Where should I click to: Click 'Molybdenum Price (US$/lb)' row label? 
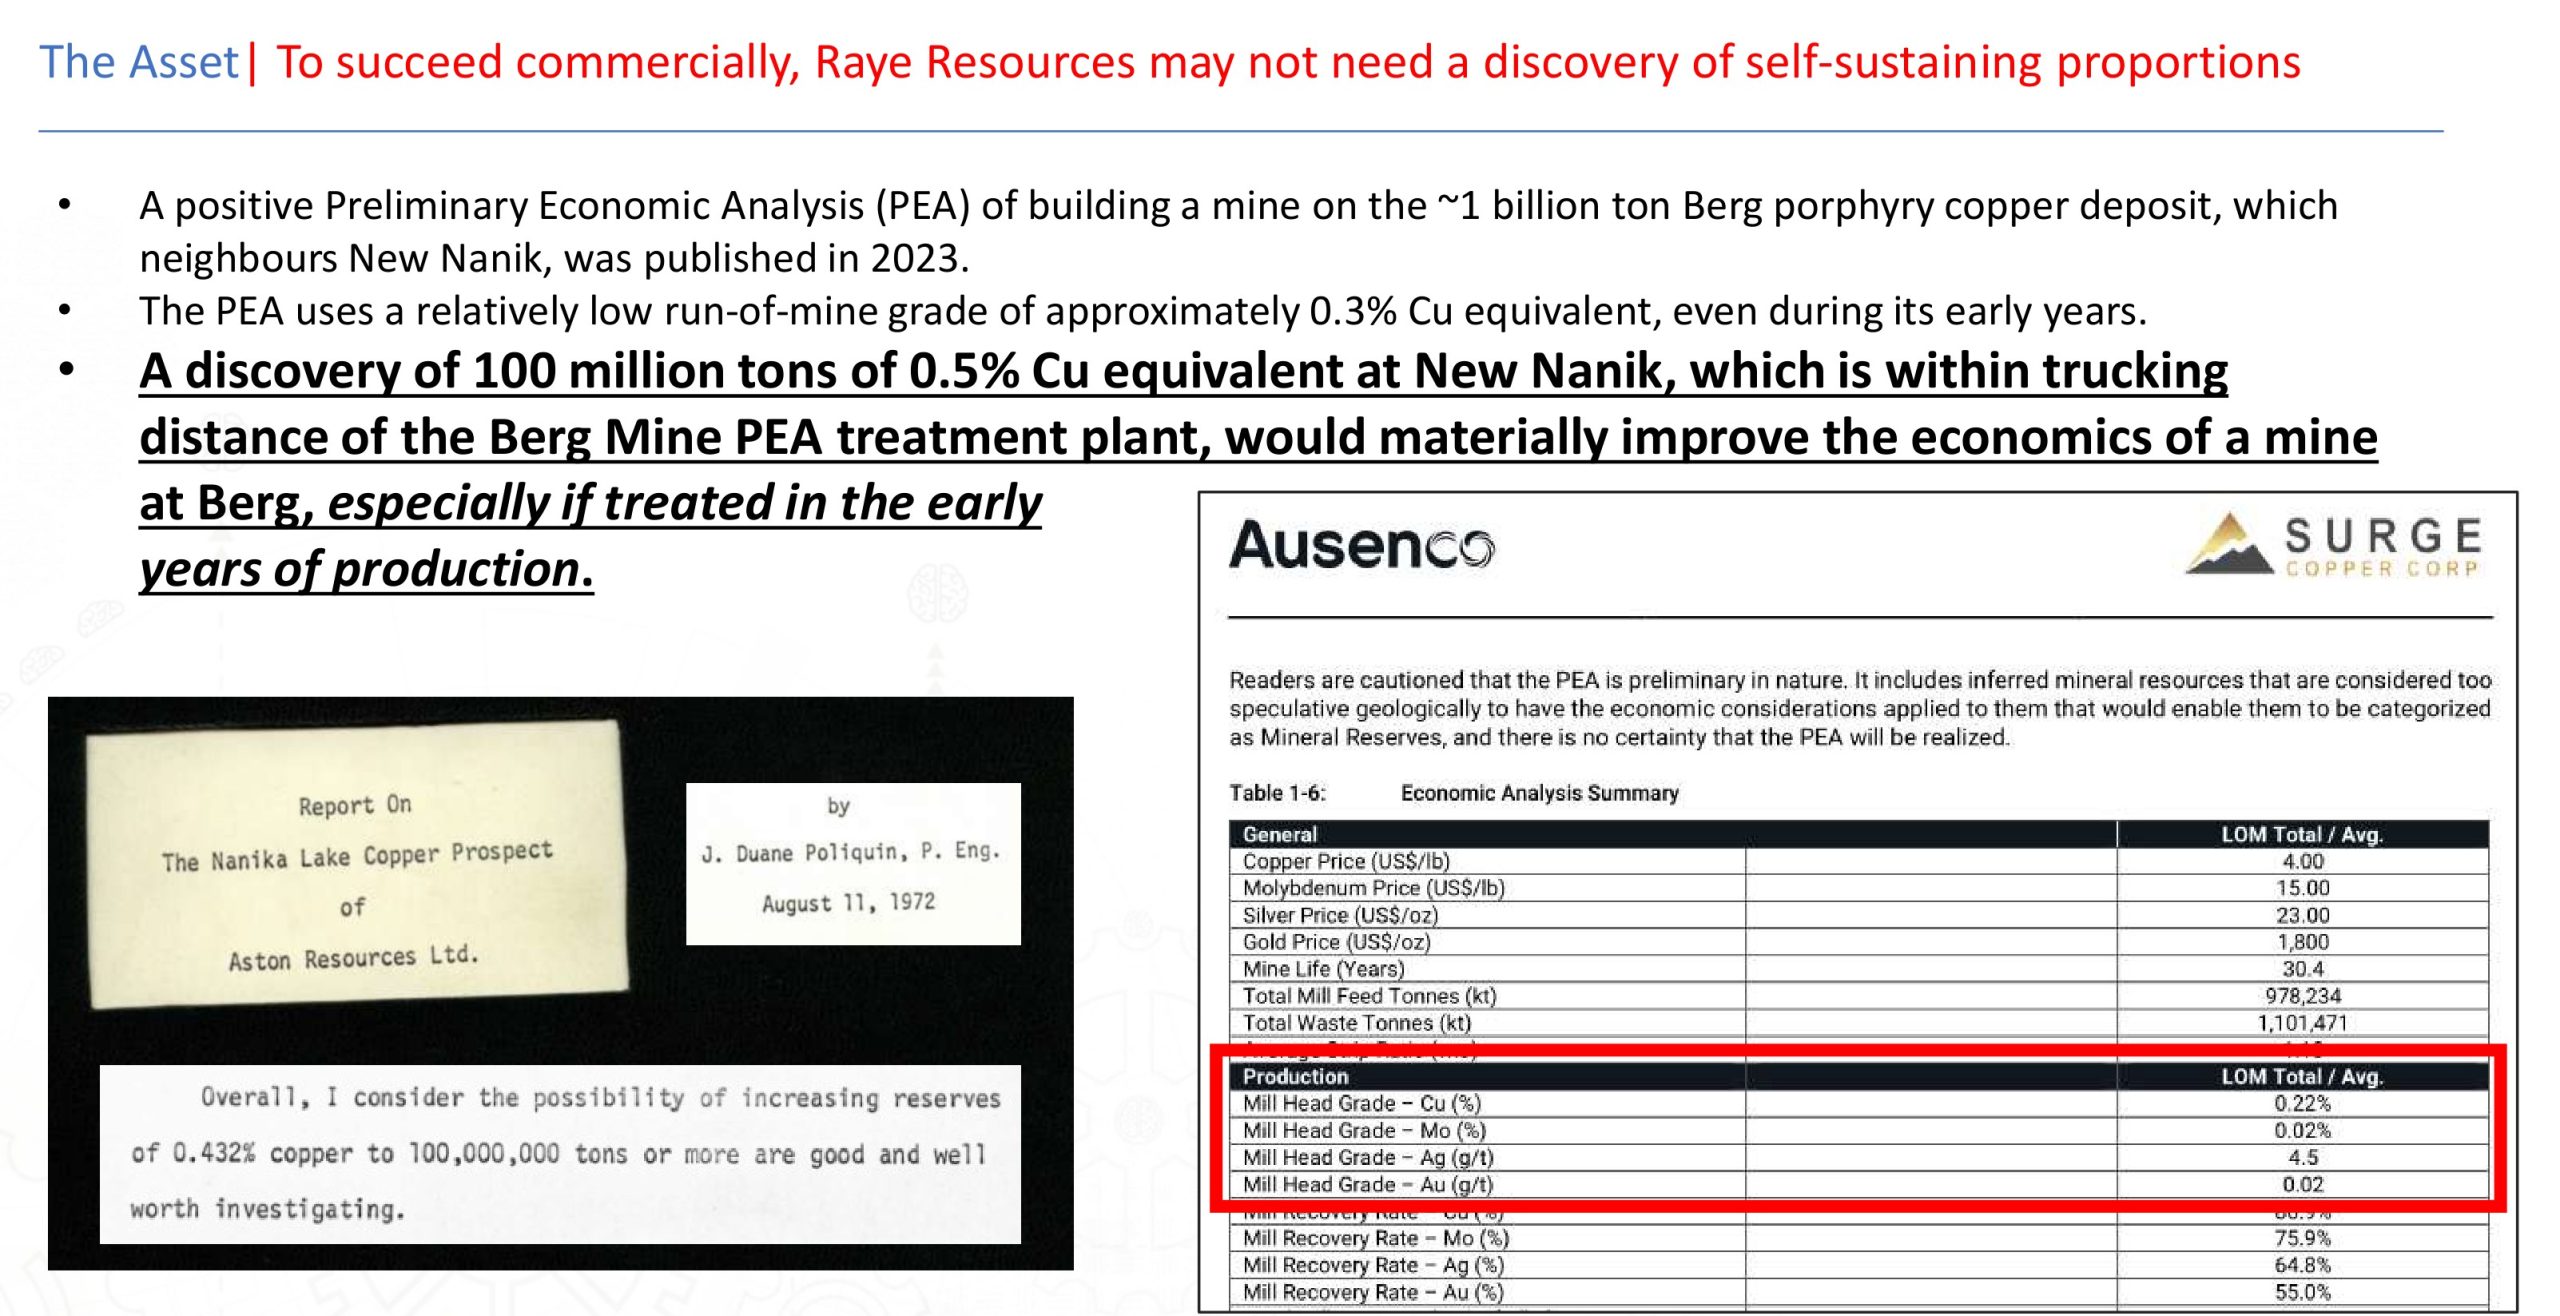pos(1373,888)
